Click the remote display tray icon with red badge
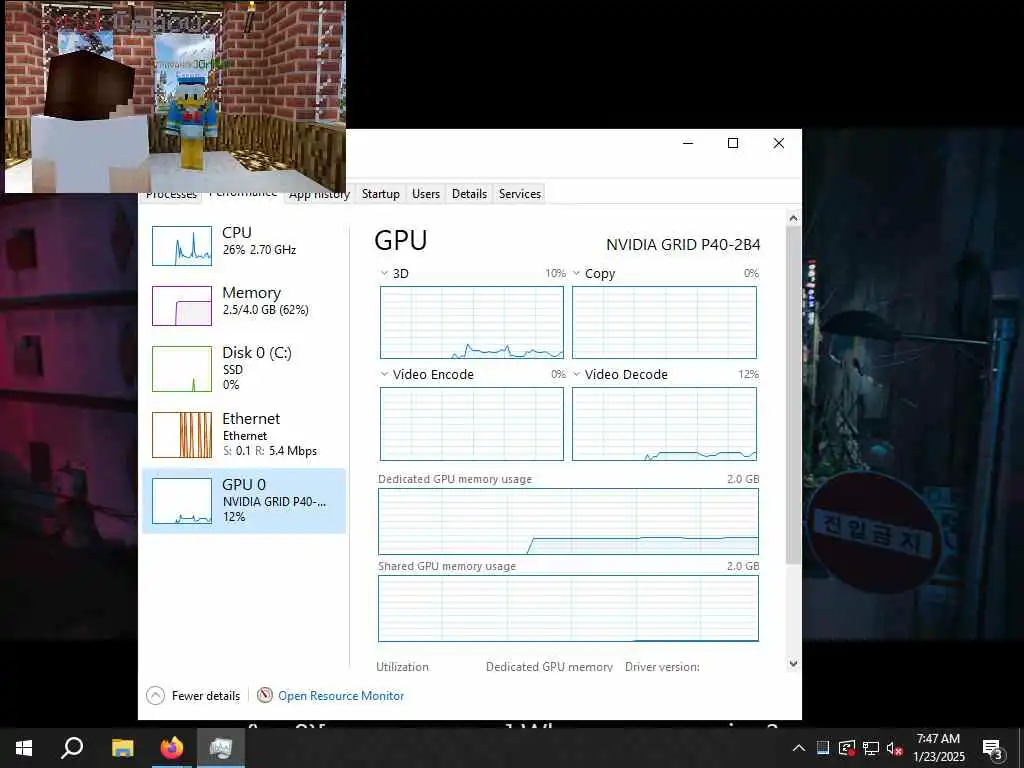 pos(847,748)
